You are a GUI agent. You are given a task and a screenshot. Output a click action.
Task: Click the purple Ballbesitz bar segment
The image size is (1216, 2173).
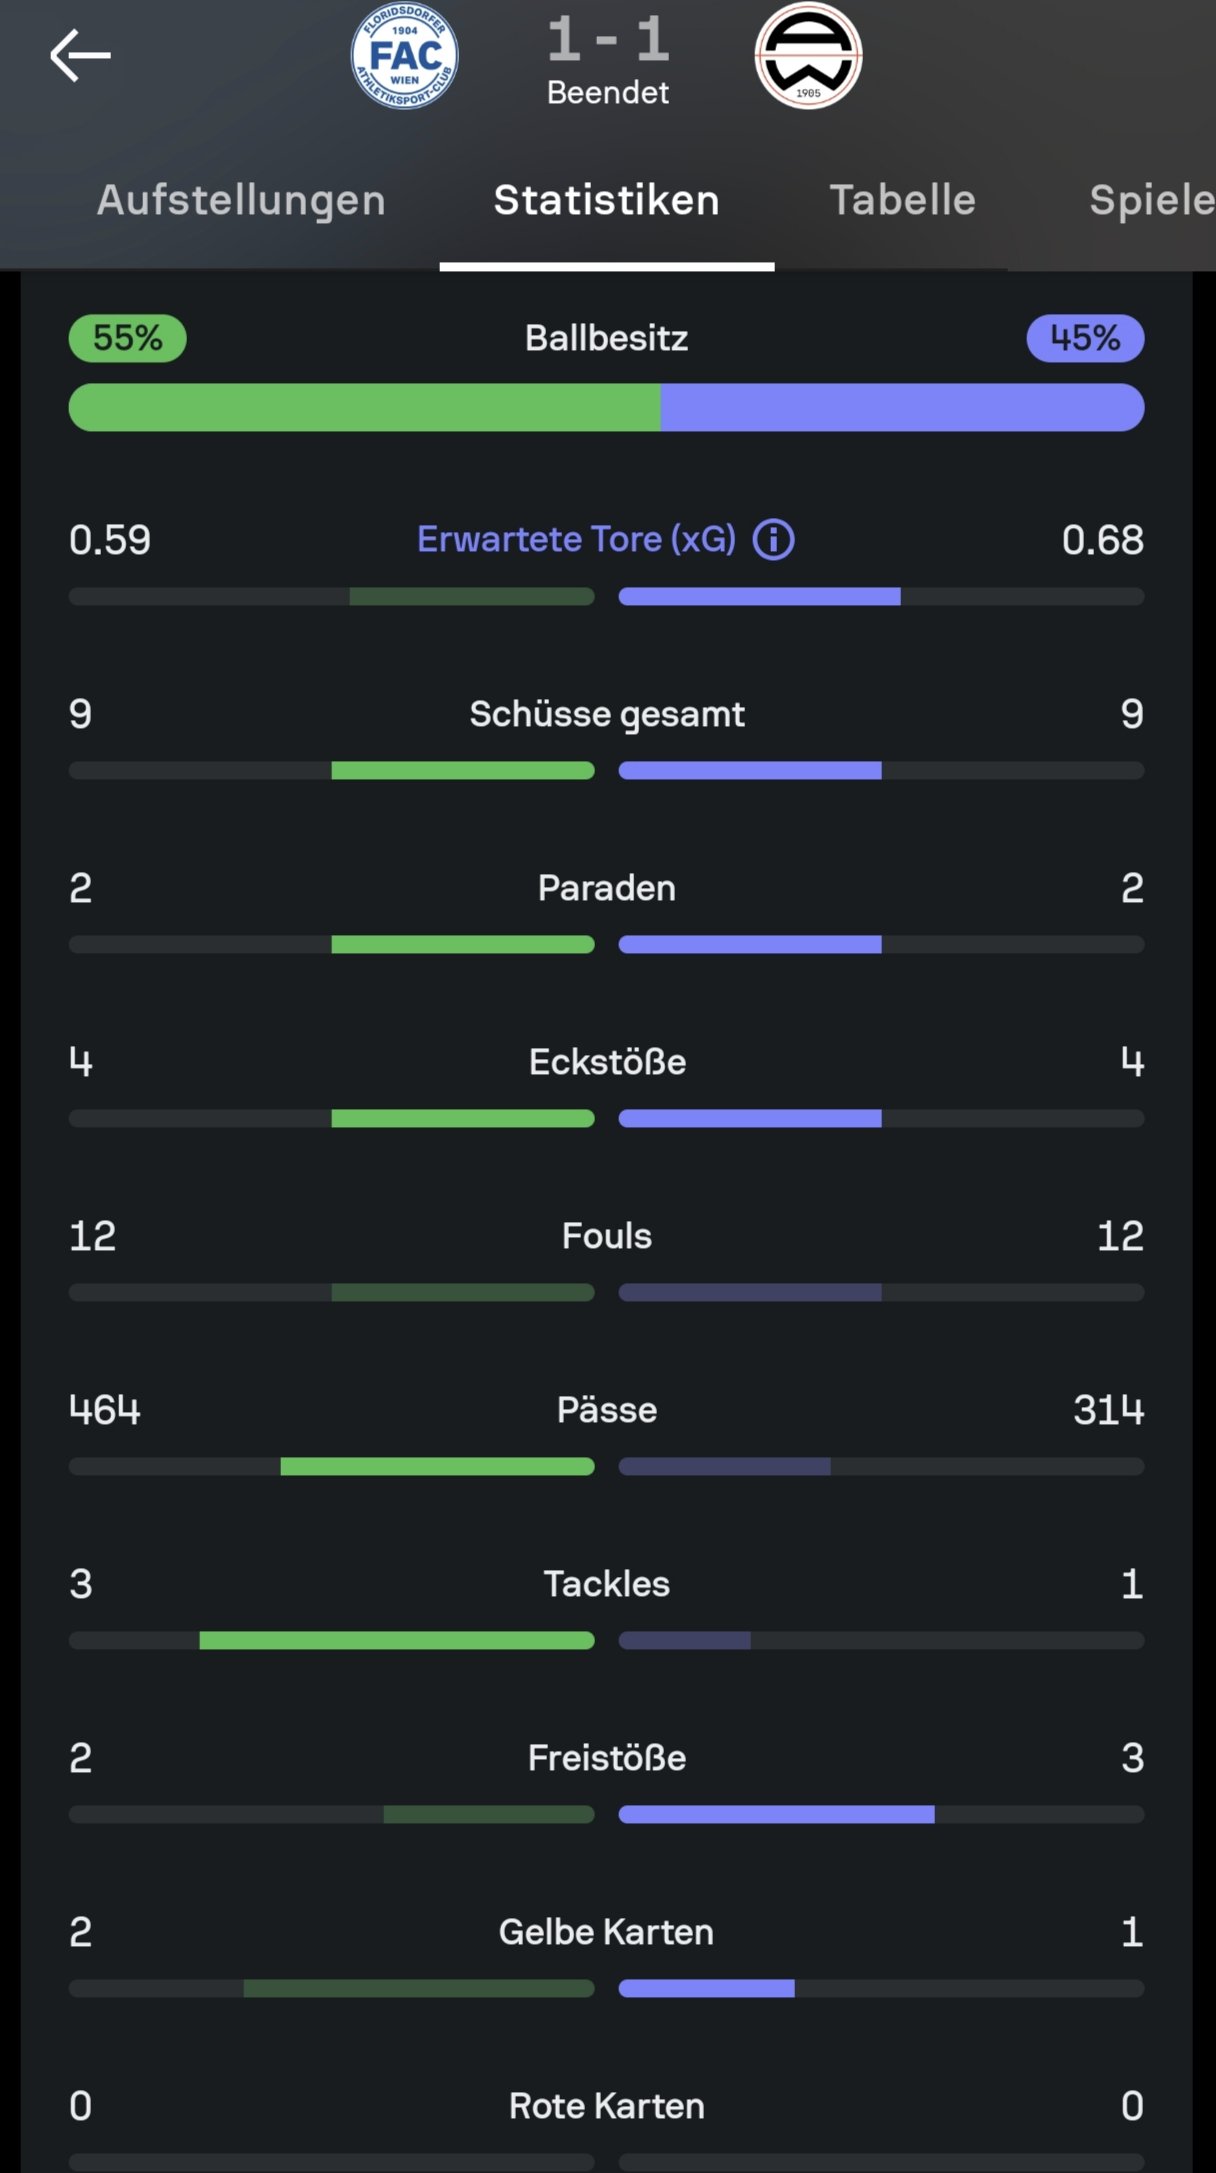point(902,408)
